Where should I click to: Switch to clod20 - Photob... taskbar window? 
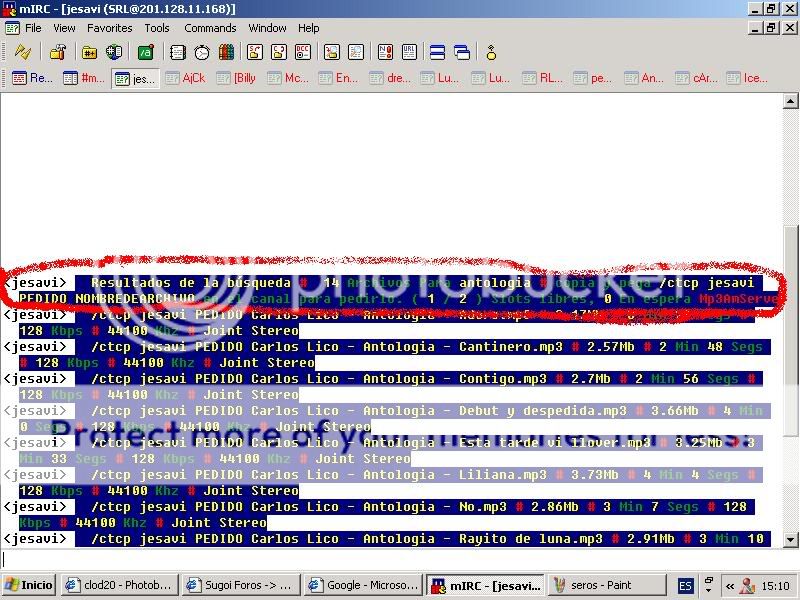click(x=120, y=585)
